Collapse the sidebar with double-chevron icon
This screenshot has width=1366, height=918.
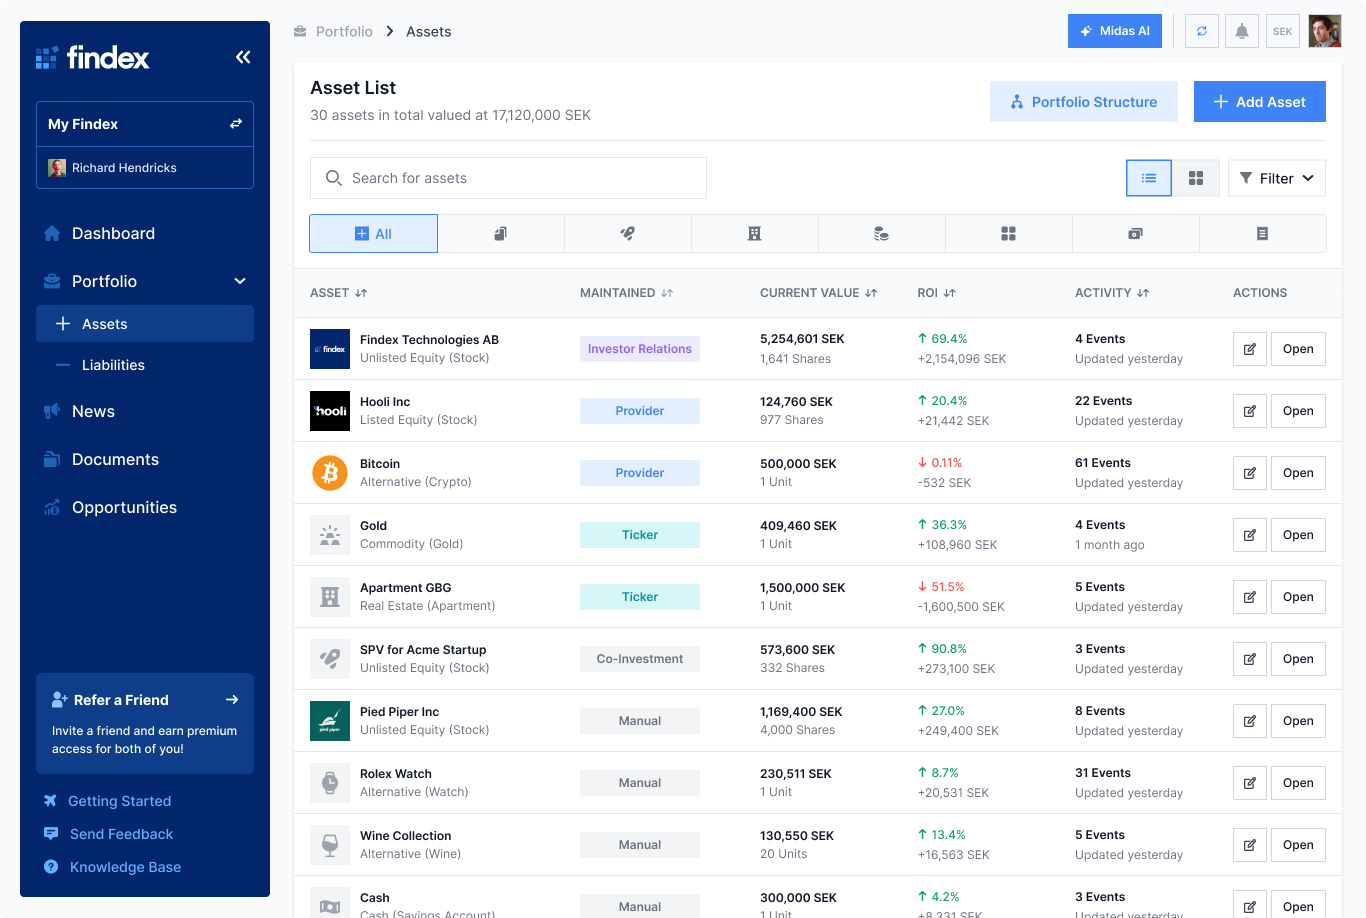coord(243,57)
